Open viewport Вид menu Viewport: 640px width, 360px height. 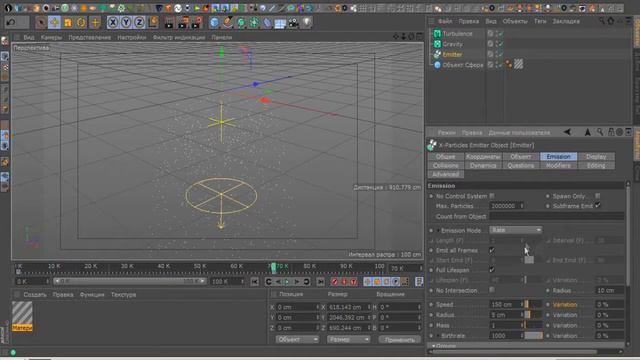click(29, 37)
